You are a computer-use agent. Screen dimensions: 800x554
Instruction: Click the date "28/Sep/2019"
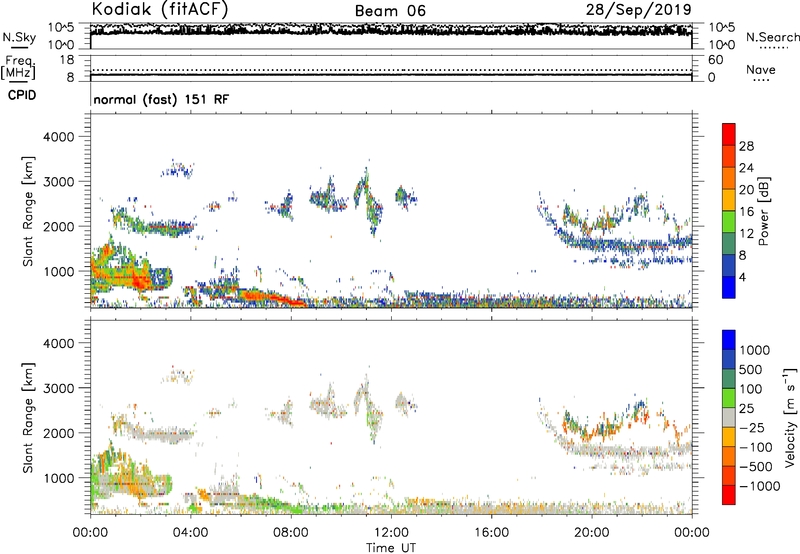[x=638, y=9]
